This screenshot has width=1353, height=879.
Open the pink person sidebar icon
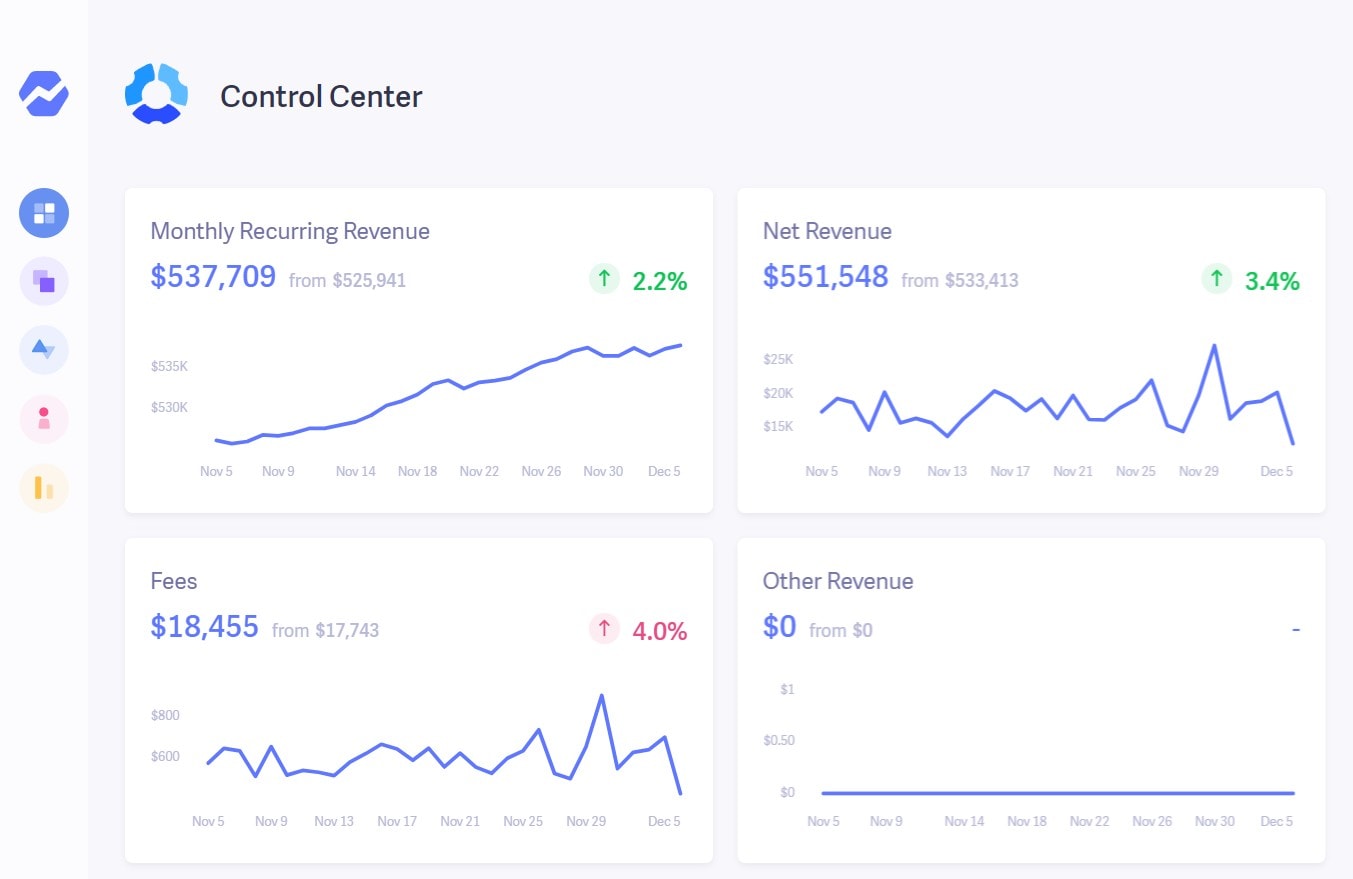(44, 419)
